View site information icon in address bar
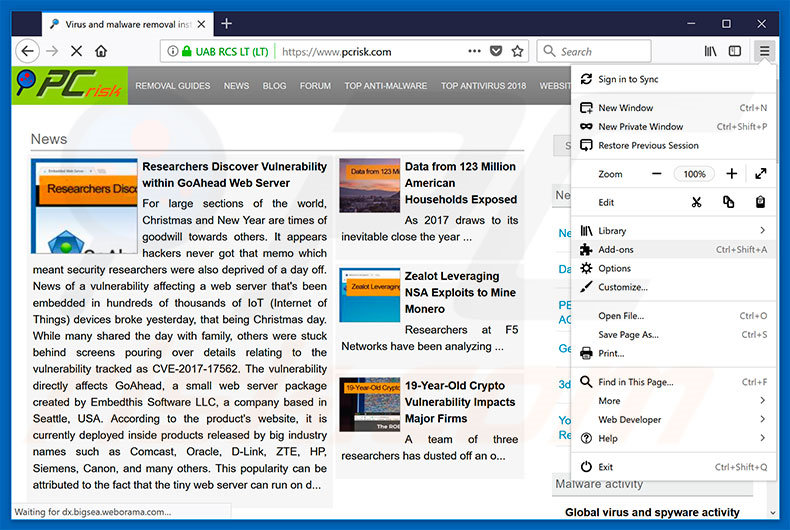Image resolution: width=790 pixels, height=530 pixels. [x=172, y=51]
